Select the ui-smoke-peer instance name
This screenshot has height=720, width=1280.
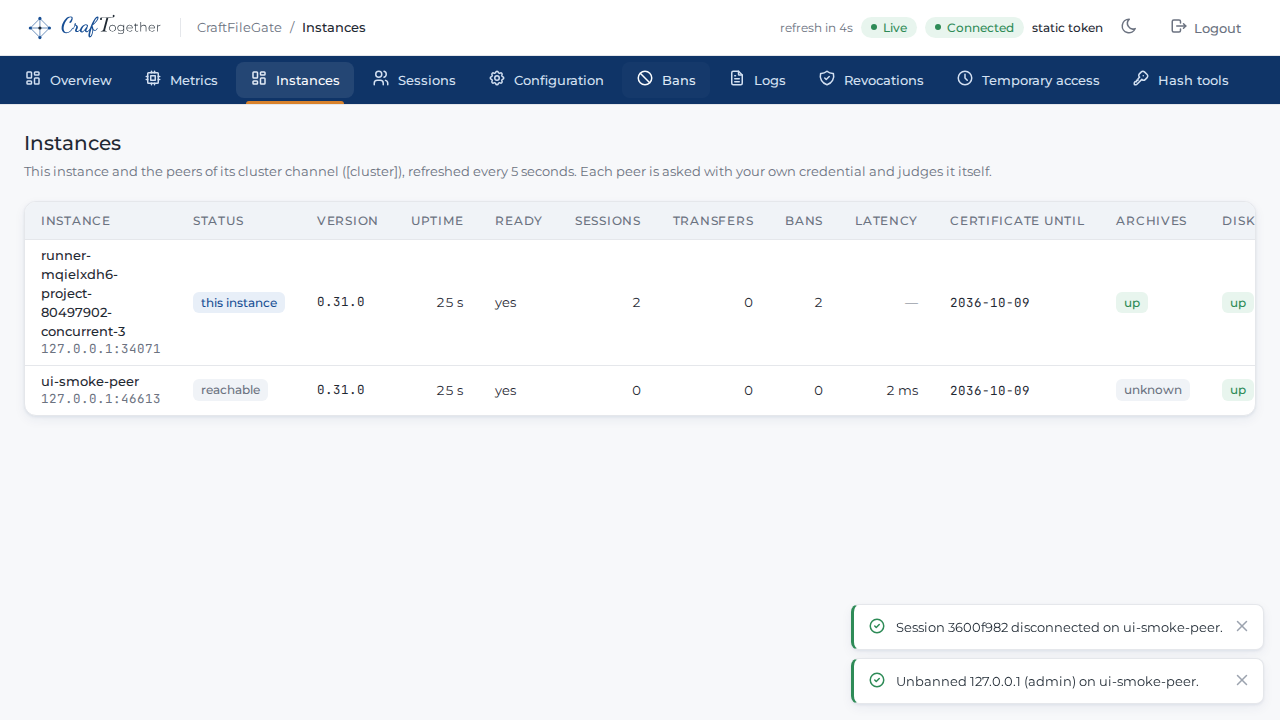pos(90,382)
